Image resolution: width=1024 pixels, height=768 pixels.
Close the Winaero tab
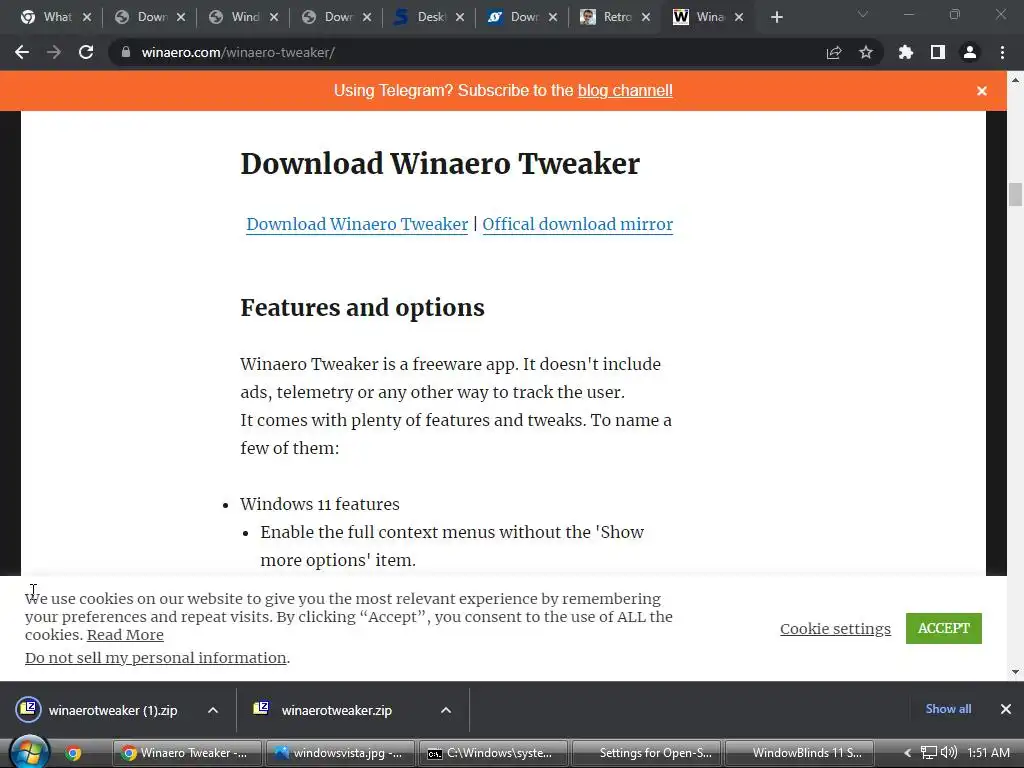[x=739, y=17]
